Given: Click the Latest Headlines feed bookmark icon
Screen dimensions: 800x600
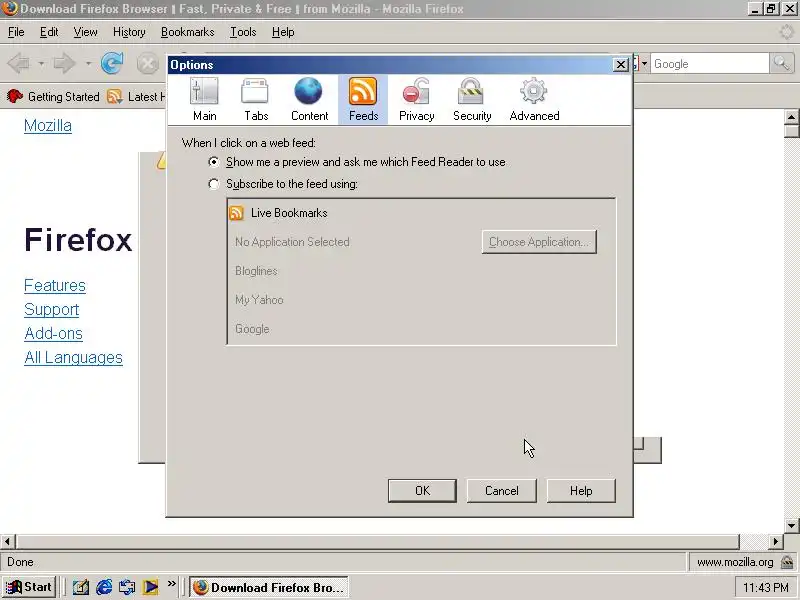Looking at the screenshot, I should [x=115, y=96].
